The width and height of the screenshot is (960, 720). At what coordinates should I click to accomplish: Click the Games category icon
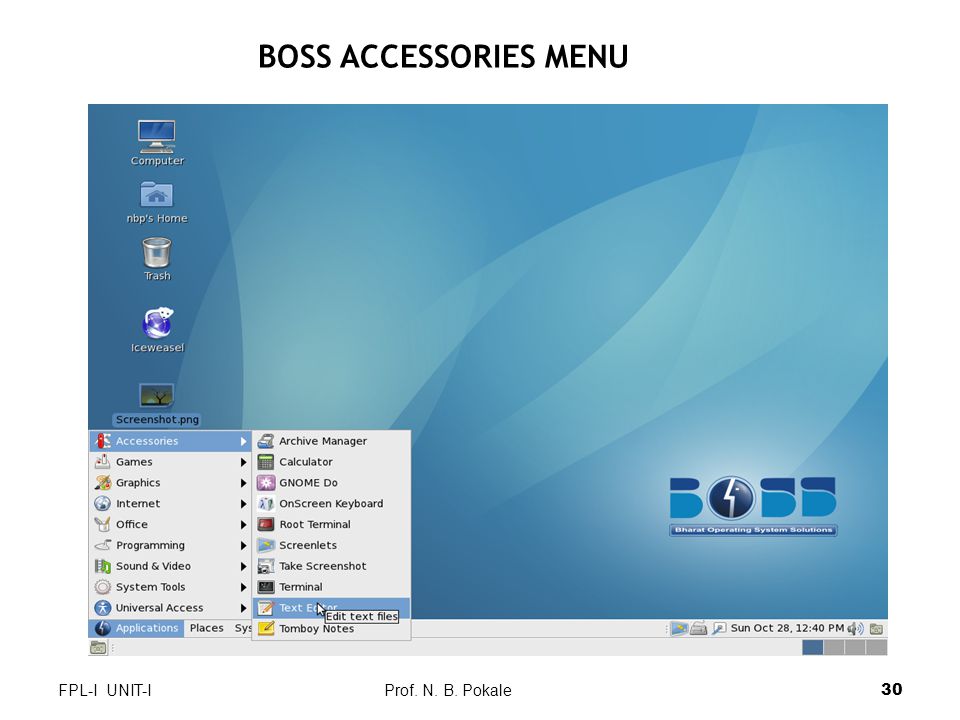coord(103,462)
